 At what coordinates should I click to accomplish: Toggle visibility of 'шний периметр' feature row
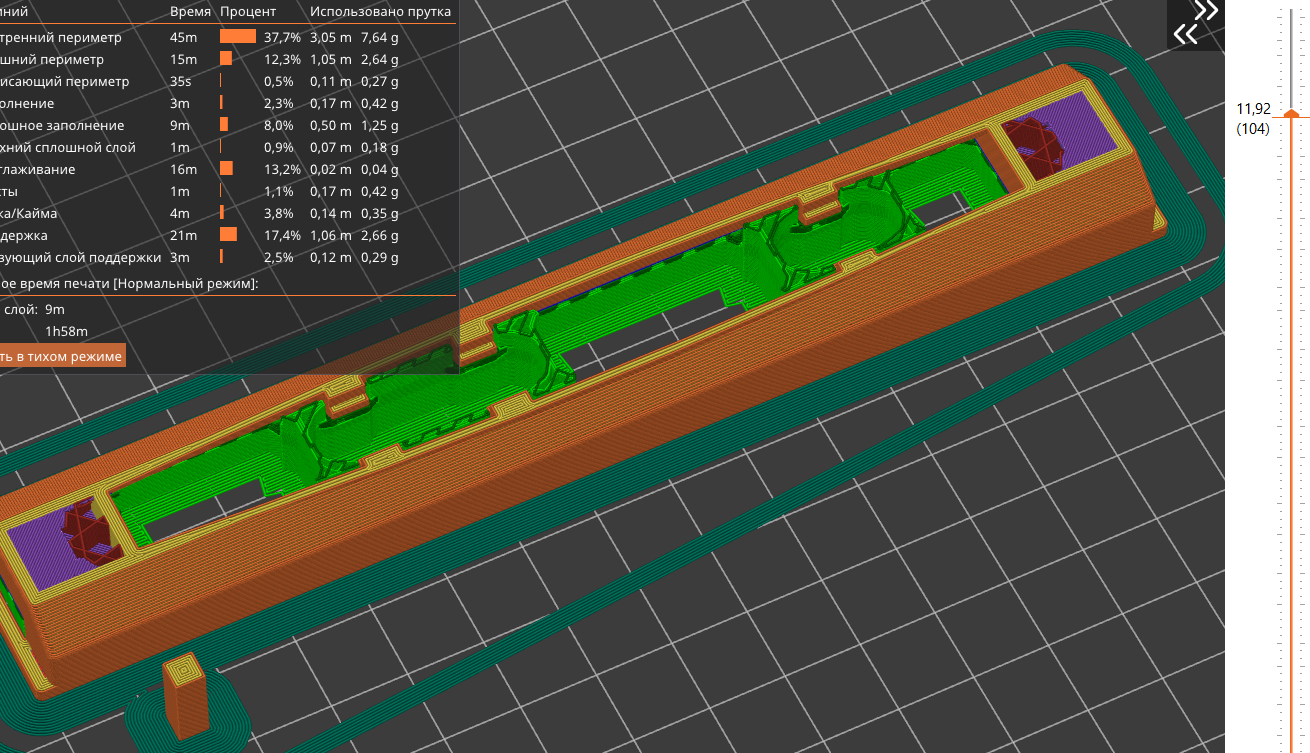(52, 59)
